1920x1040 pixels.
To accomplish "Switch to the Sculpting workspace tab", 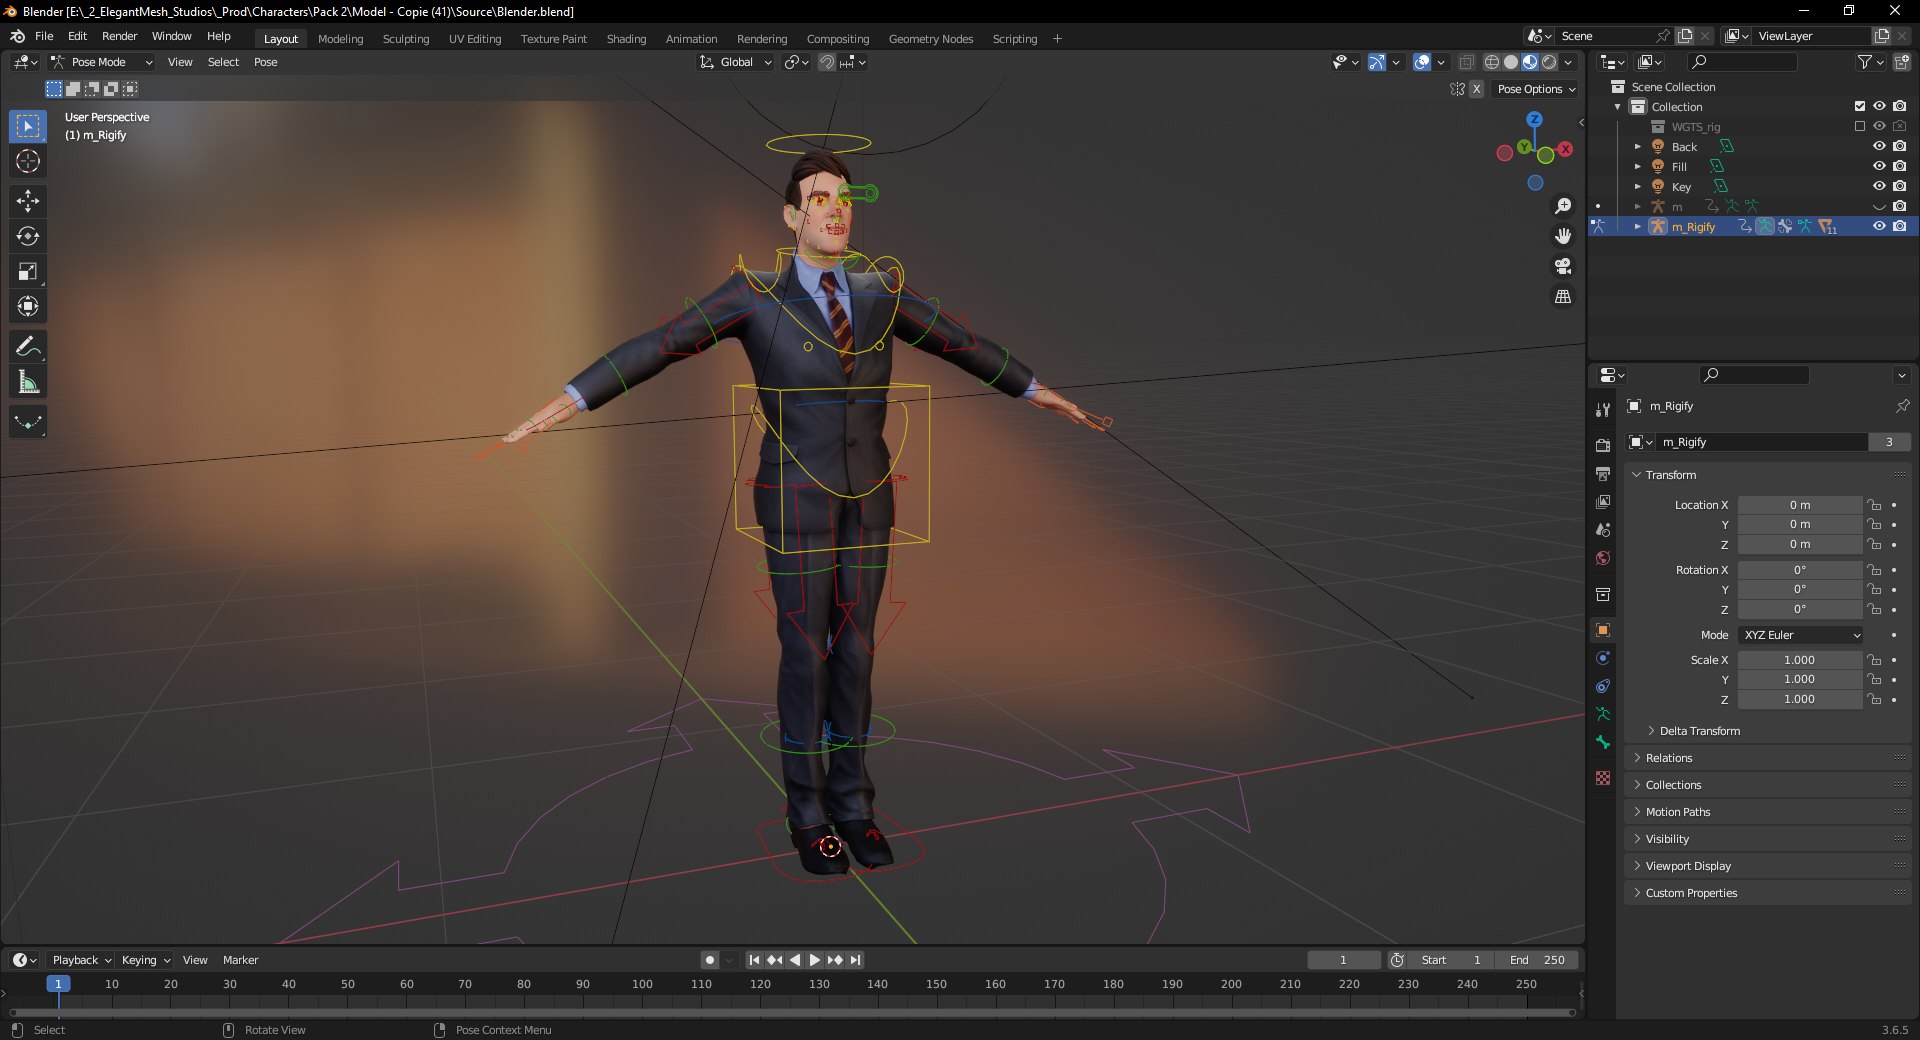I will pyautogui.click(x=406, y=39).
